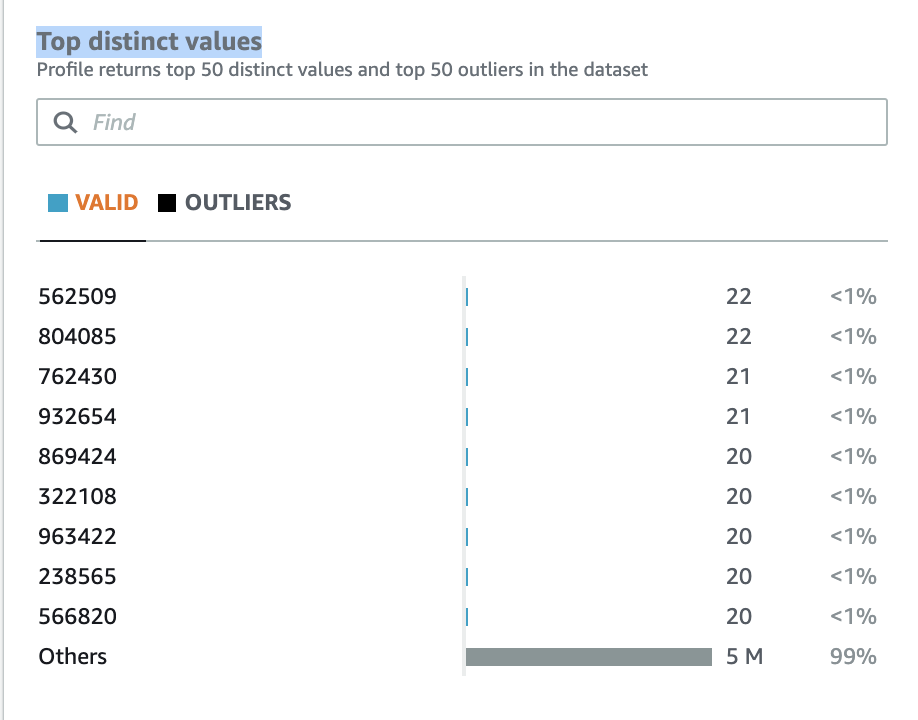This screenshot has width=918, height=720.
Task: Click the black OUTLIERS legend square
Action: [x=167, y=203]
